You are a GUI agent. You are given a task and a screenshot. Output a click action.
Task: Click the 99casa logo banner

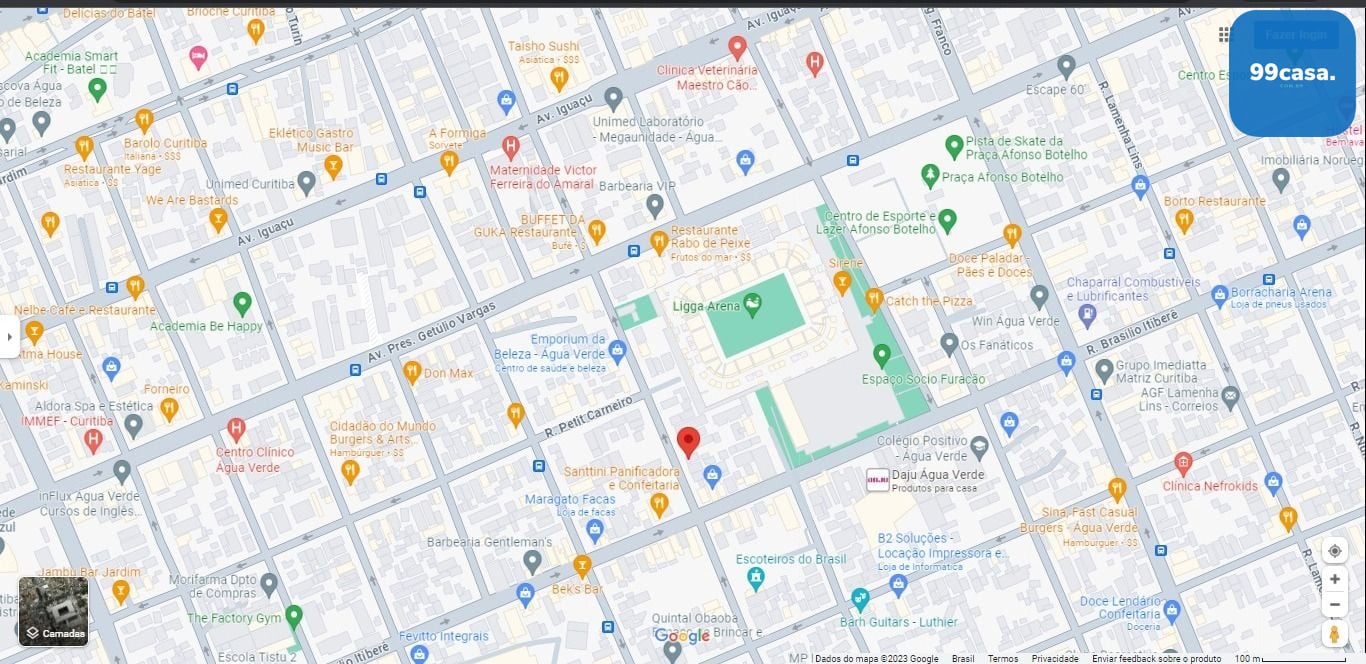[1292, 73]
